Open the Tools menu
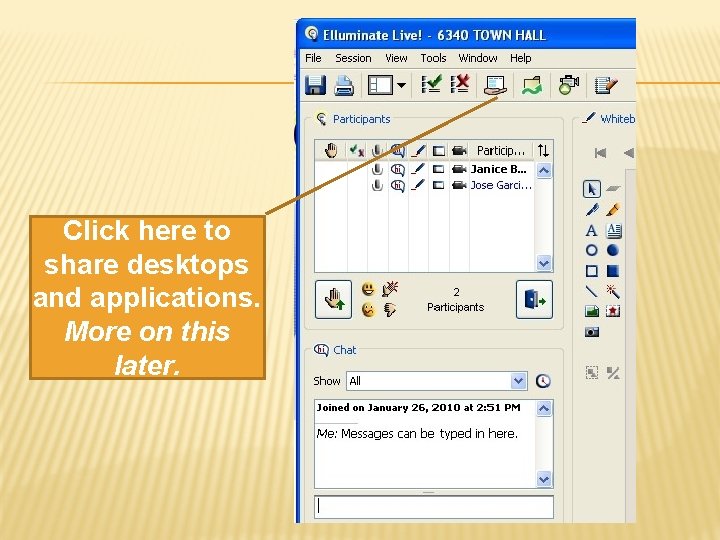This screenshot has height=540, width=720. point(433,58)
